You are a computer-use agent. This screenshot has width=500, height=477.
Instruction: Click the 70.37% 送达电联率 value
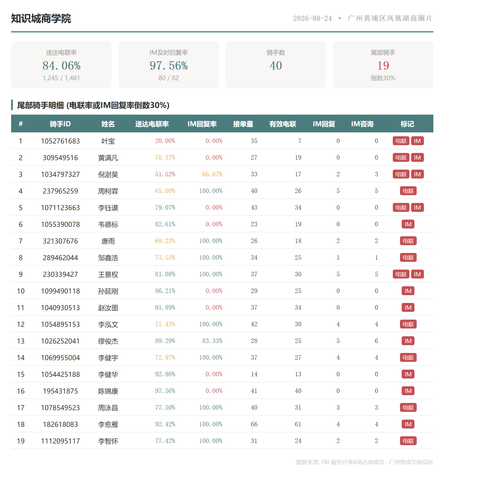[x=165, y=157]
